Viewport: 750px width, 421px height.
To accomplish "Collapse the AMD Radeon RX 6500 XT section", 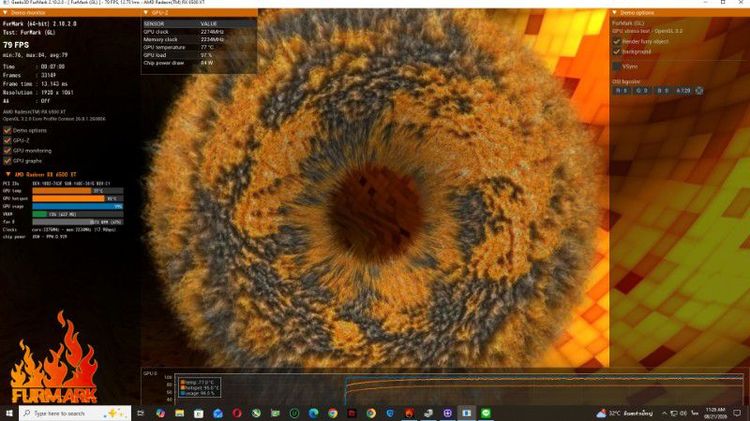I will coord(8,174).
